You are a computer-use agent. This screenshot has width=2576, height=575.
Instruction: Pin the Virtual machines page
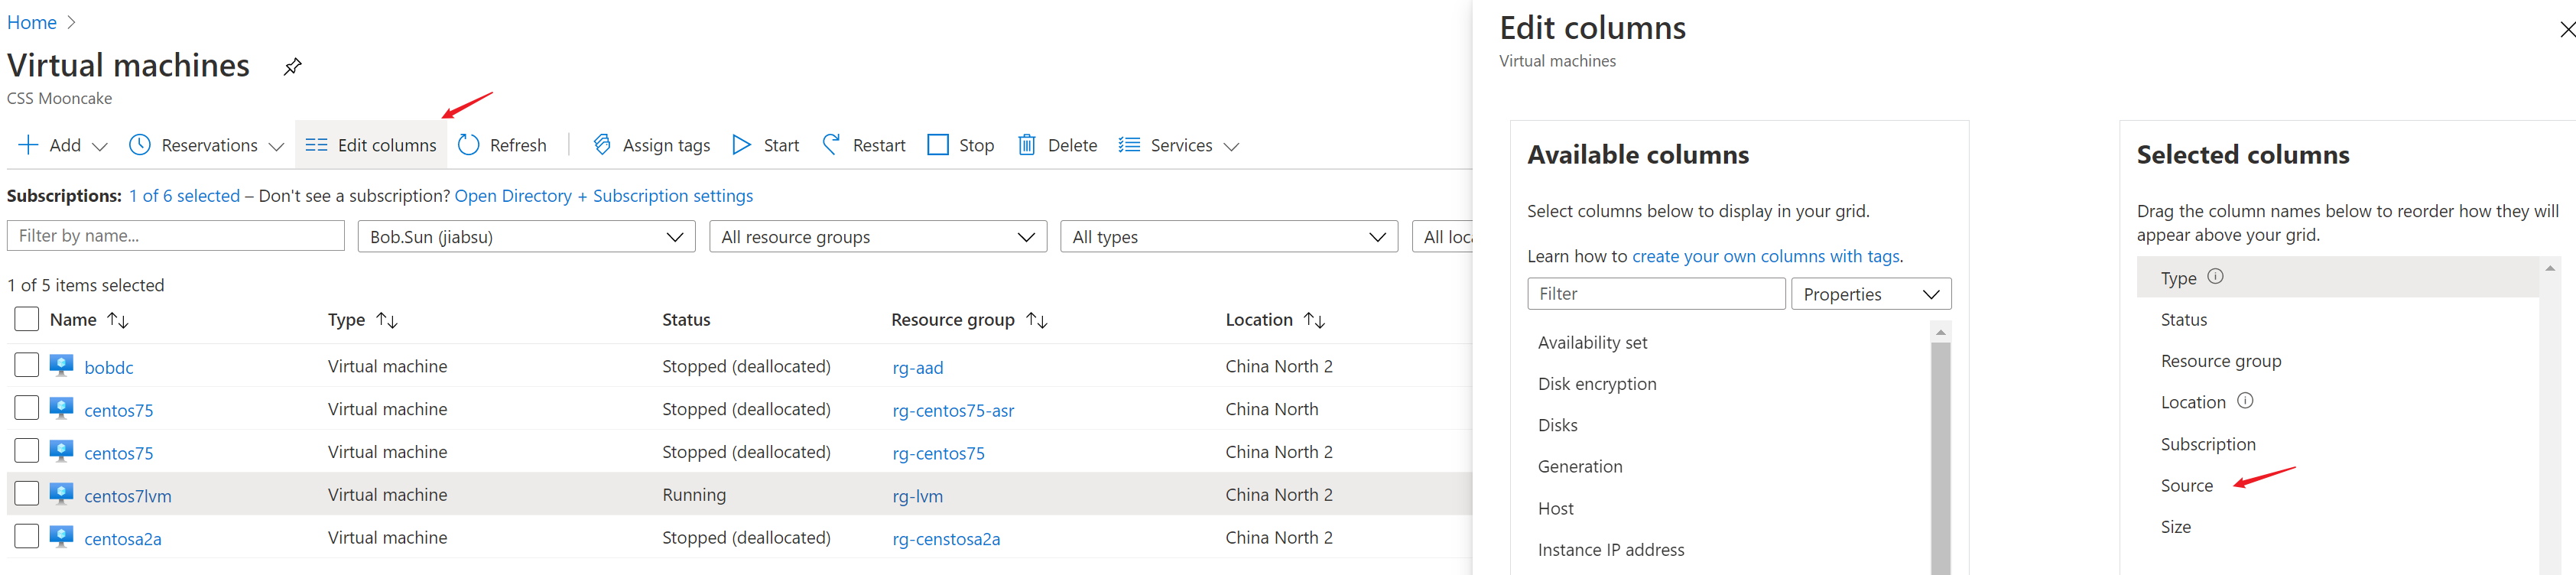[292, 67]
